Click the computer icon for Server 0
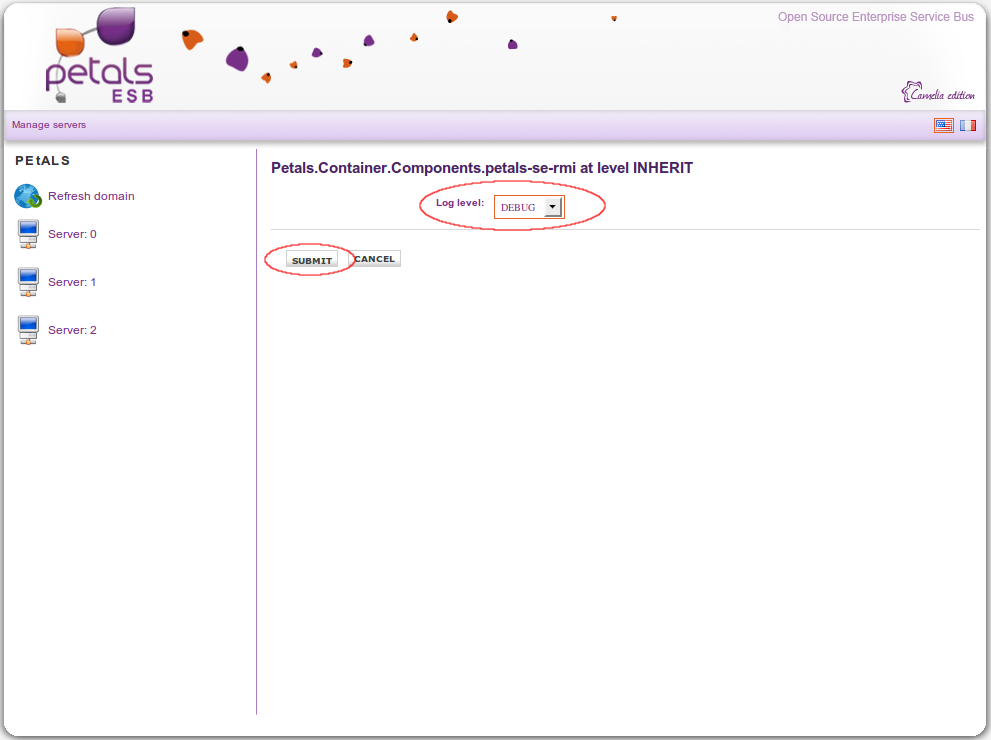Viewport: 991px width, 740px height. [28, 234]
